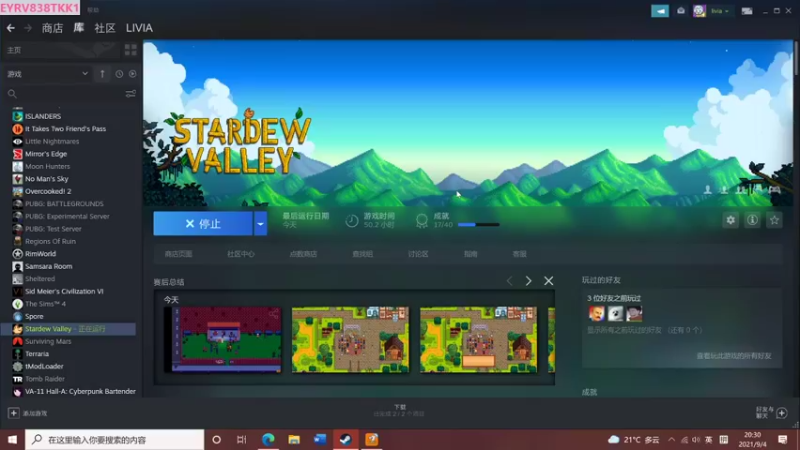Click the Terraria game icon
The image size is (800, 450).
pos(17,354)
